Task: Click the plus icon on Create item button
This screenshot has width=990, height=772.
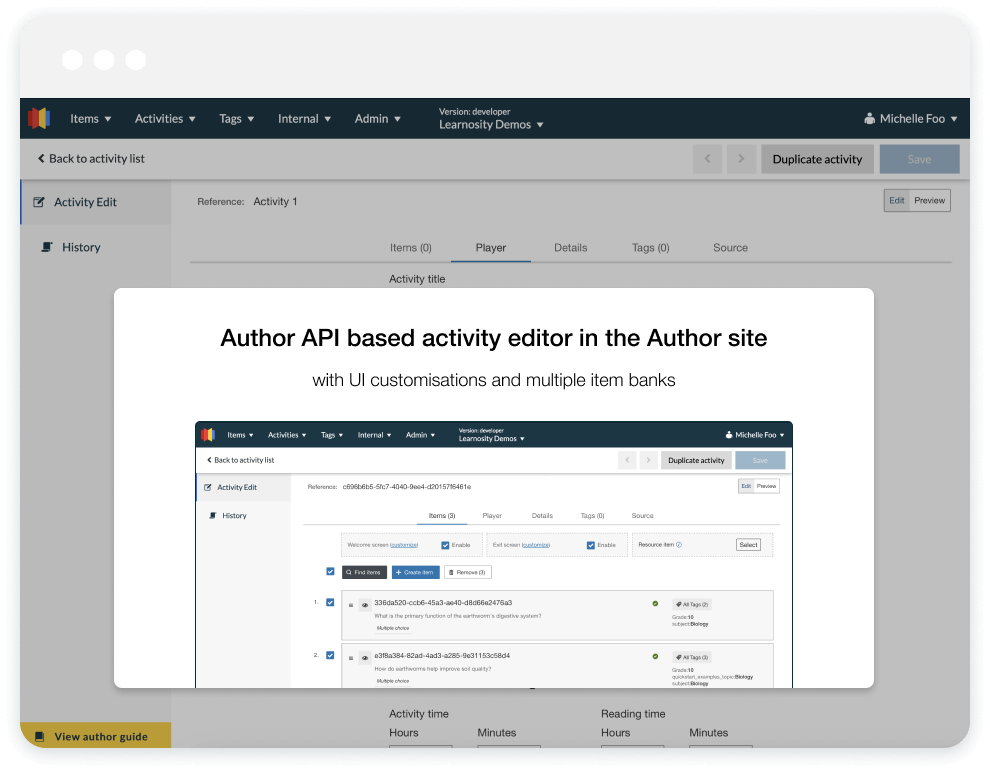Action: 398,572
